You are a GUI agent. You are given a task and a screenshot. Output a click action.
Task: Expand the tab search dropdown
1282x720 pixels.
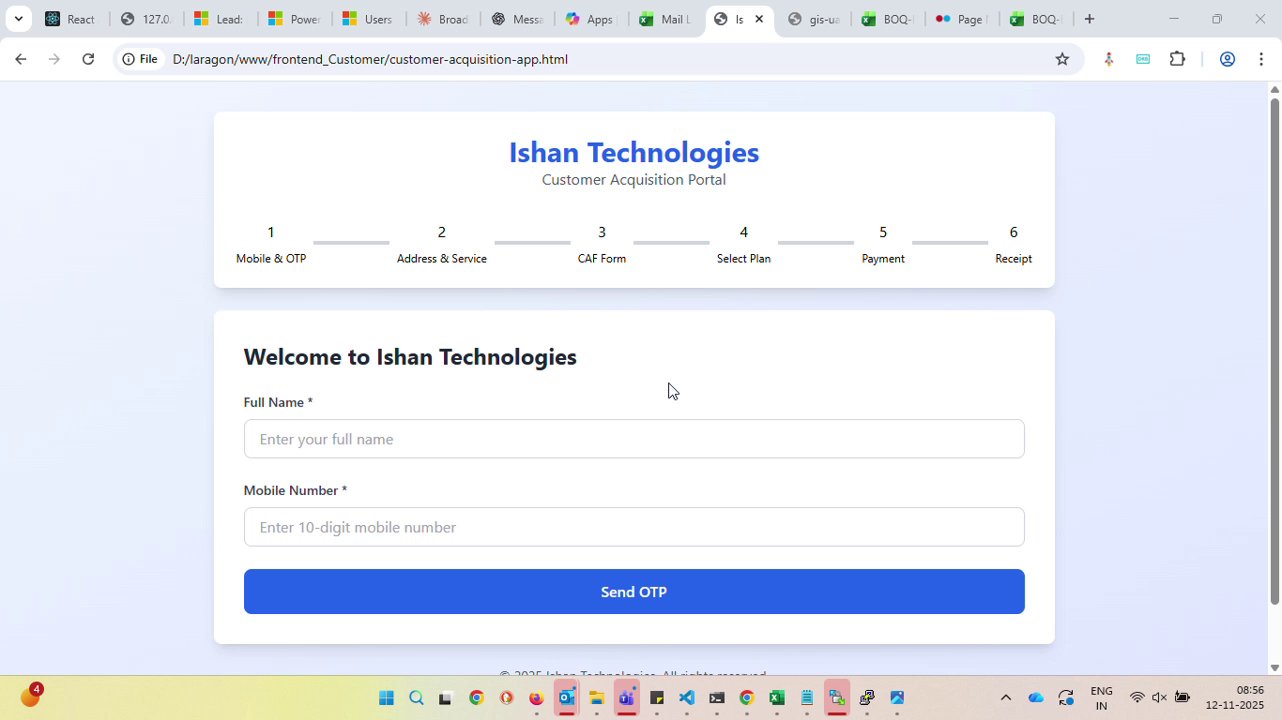[x=18, y=19]
